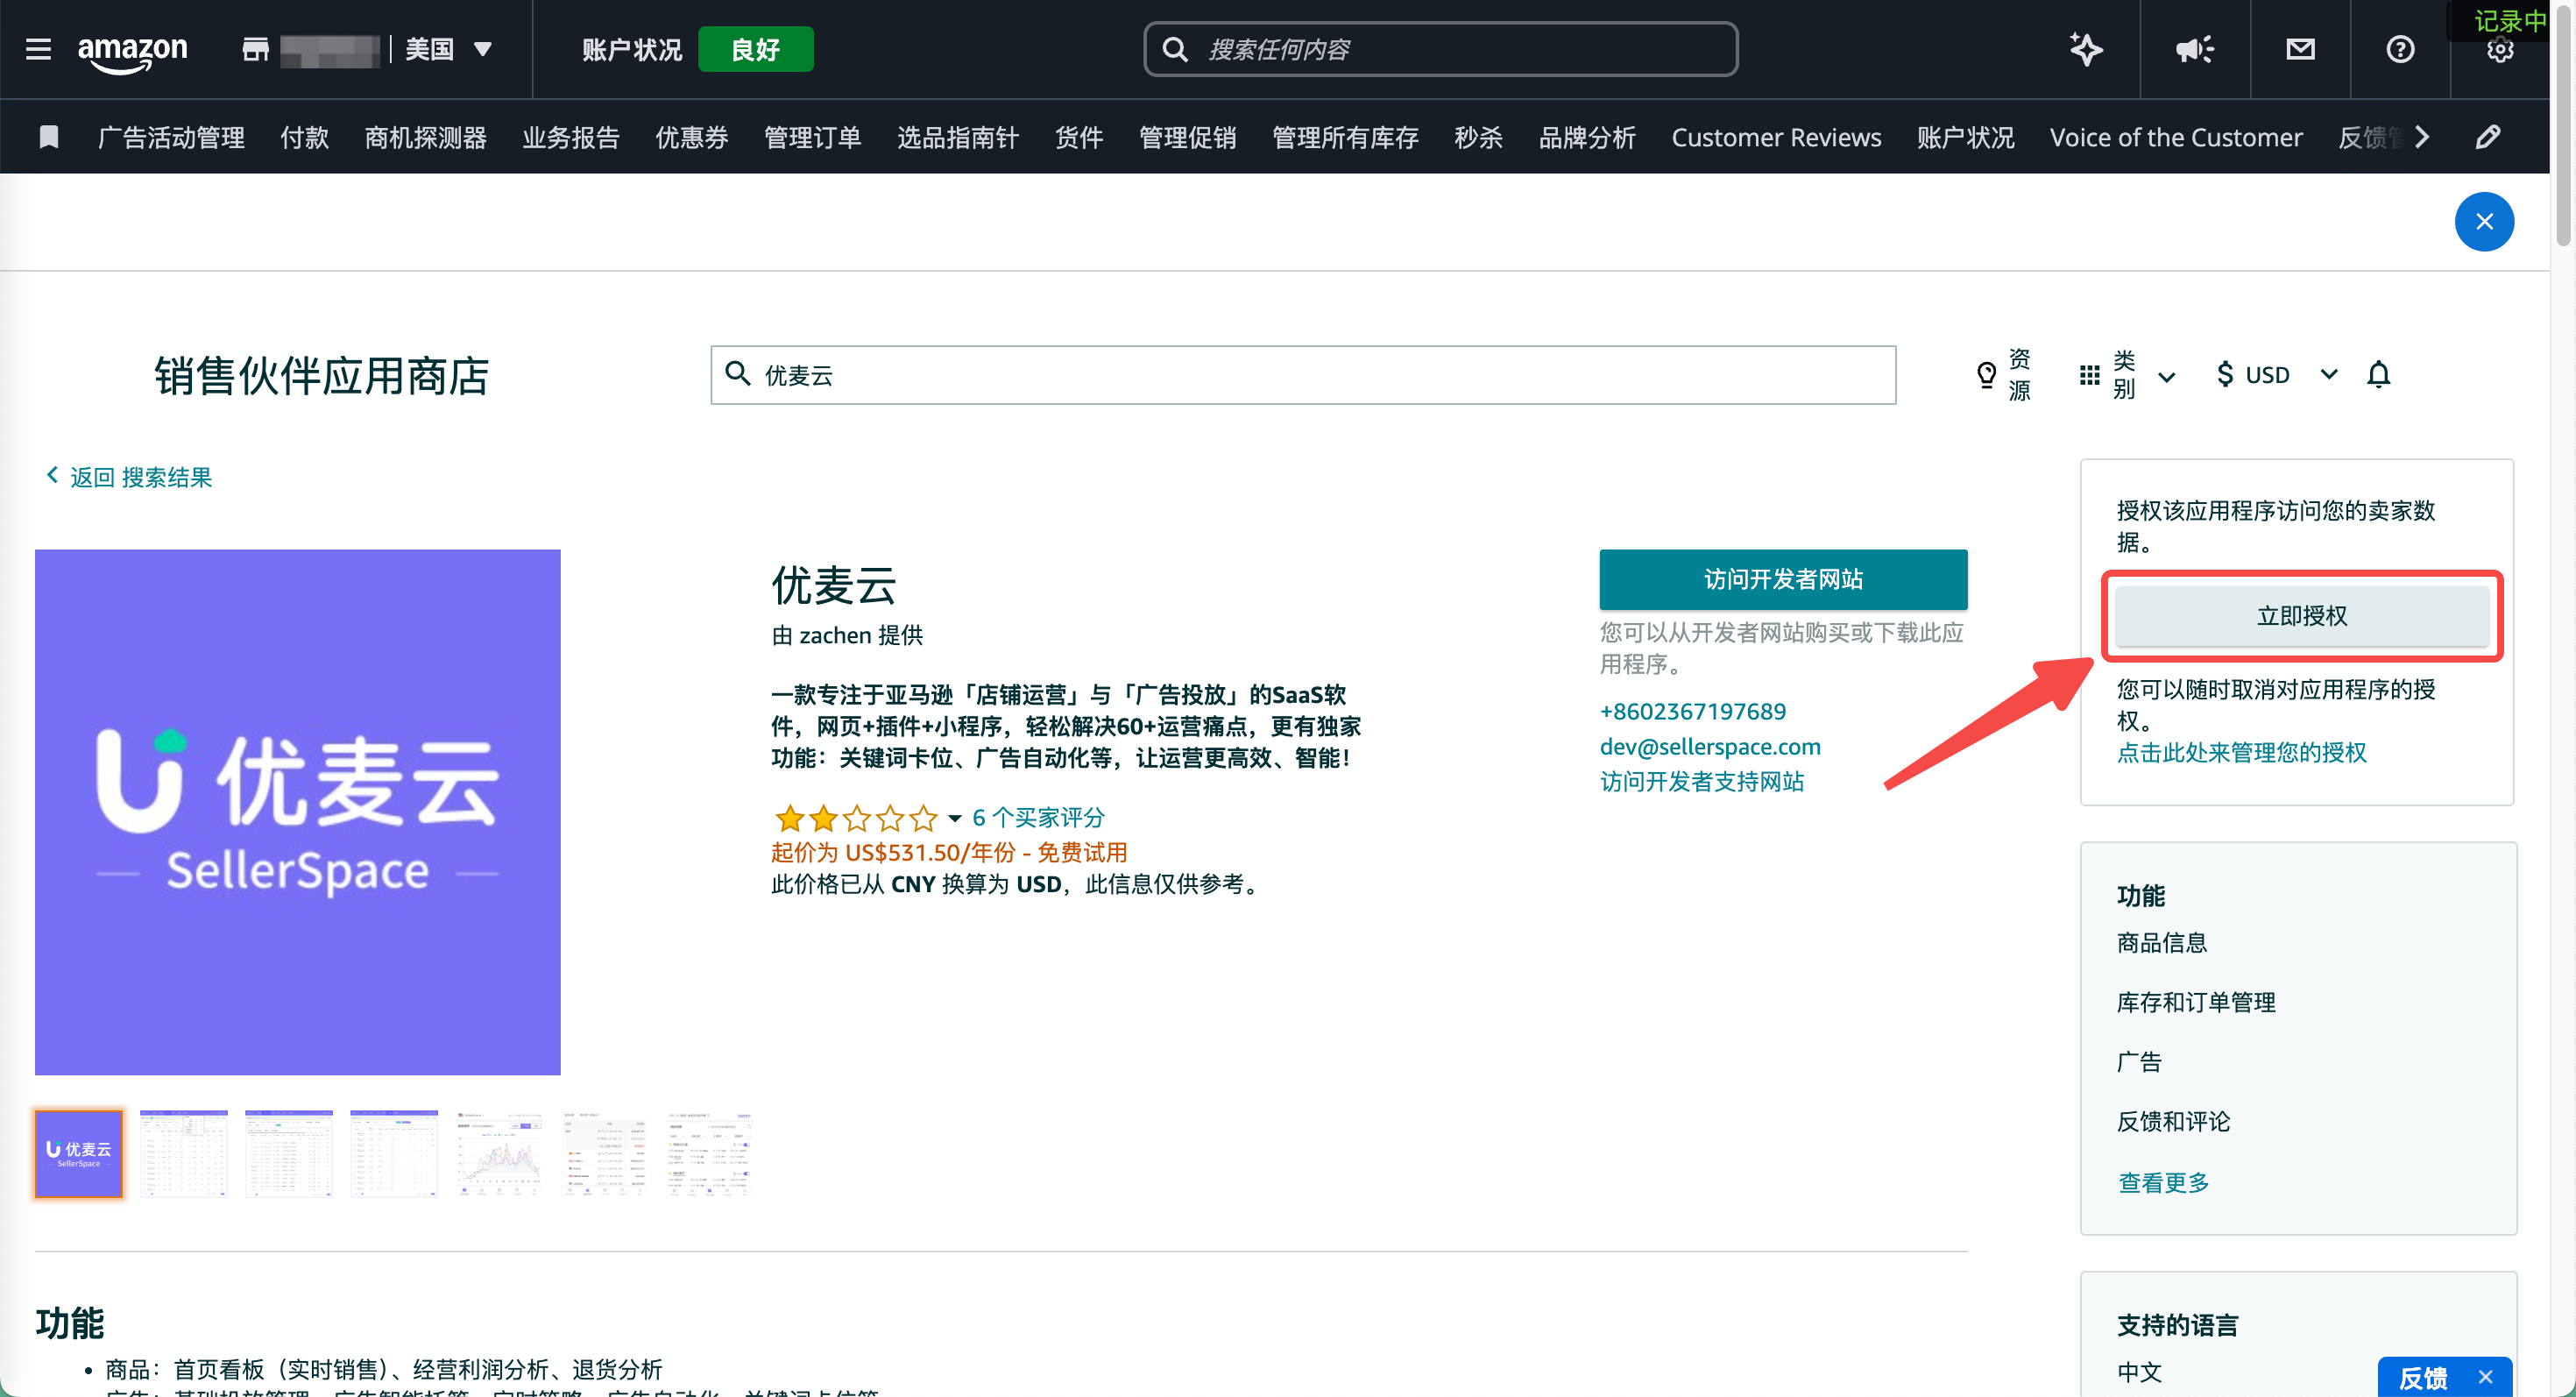Open 管理所有库存 menu item
The width and height of the screenshot is (2576, 1397).
pyautogui.click(x=1345, y=137)
